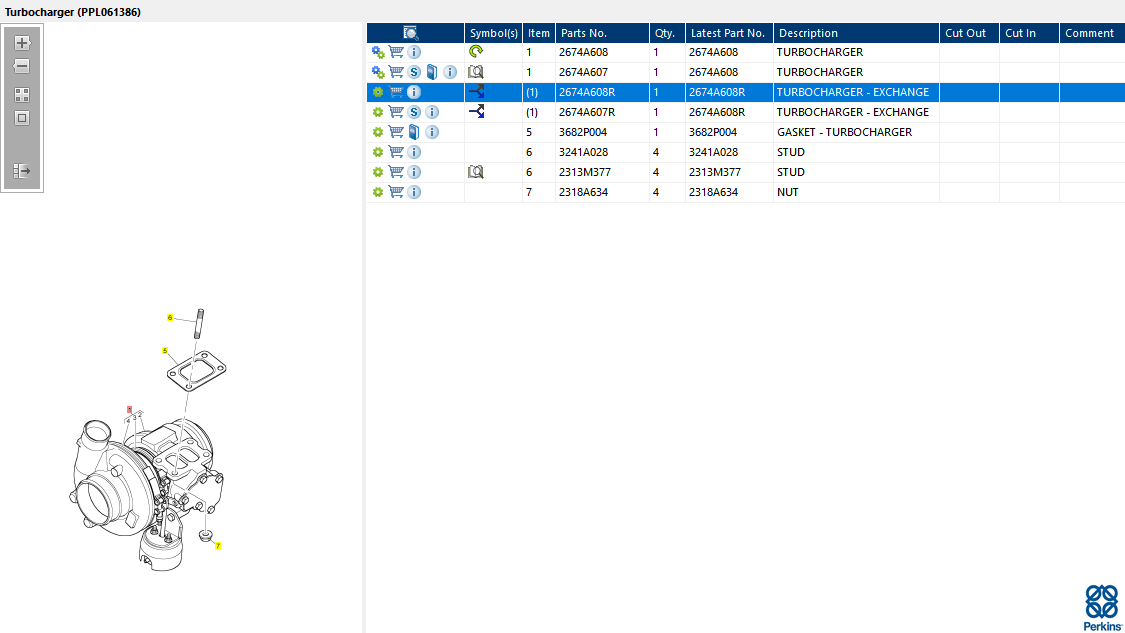The image size is (1125, 633).
Task: Click the branch arrow symbol for 2674A607R
Action: point(476,111)
